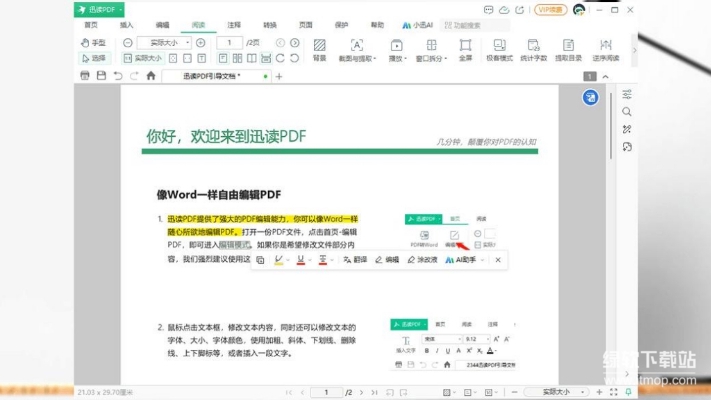Click the zoom out minus icon in ribbon
Image resolution: width=711 pixels, height=400 pixels.
point(128,43)
